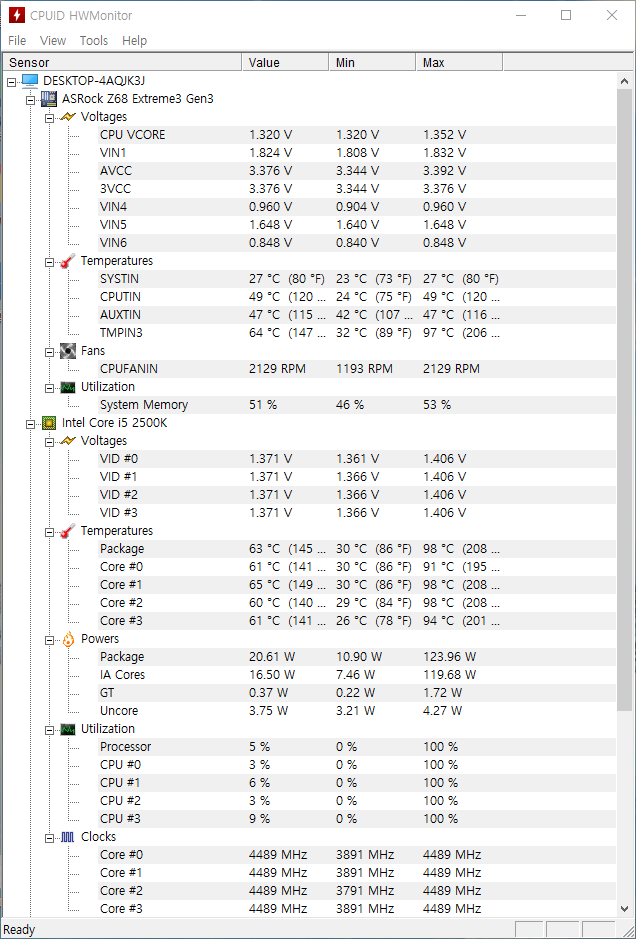The height and width of the screenshot is (939, 636).
Task: Click the 123.96 W max package power value
Action: (449, 657)
